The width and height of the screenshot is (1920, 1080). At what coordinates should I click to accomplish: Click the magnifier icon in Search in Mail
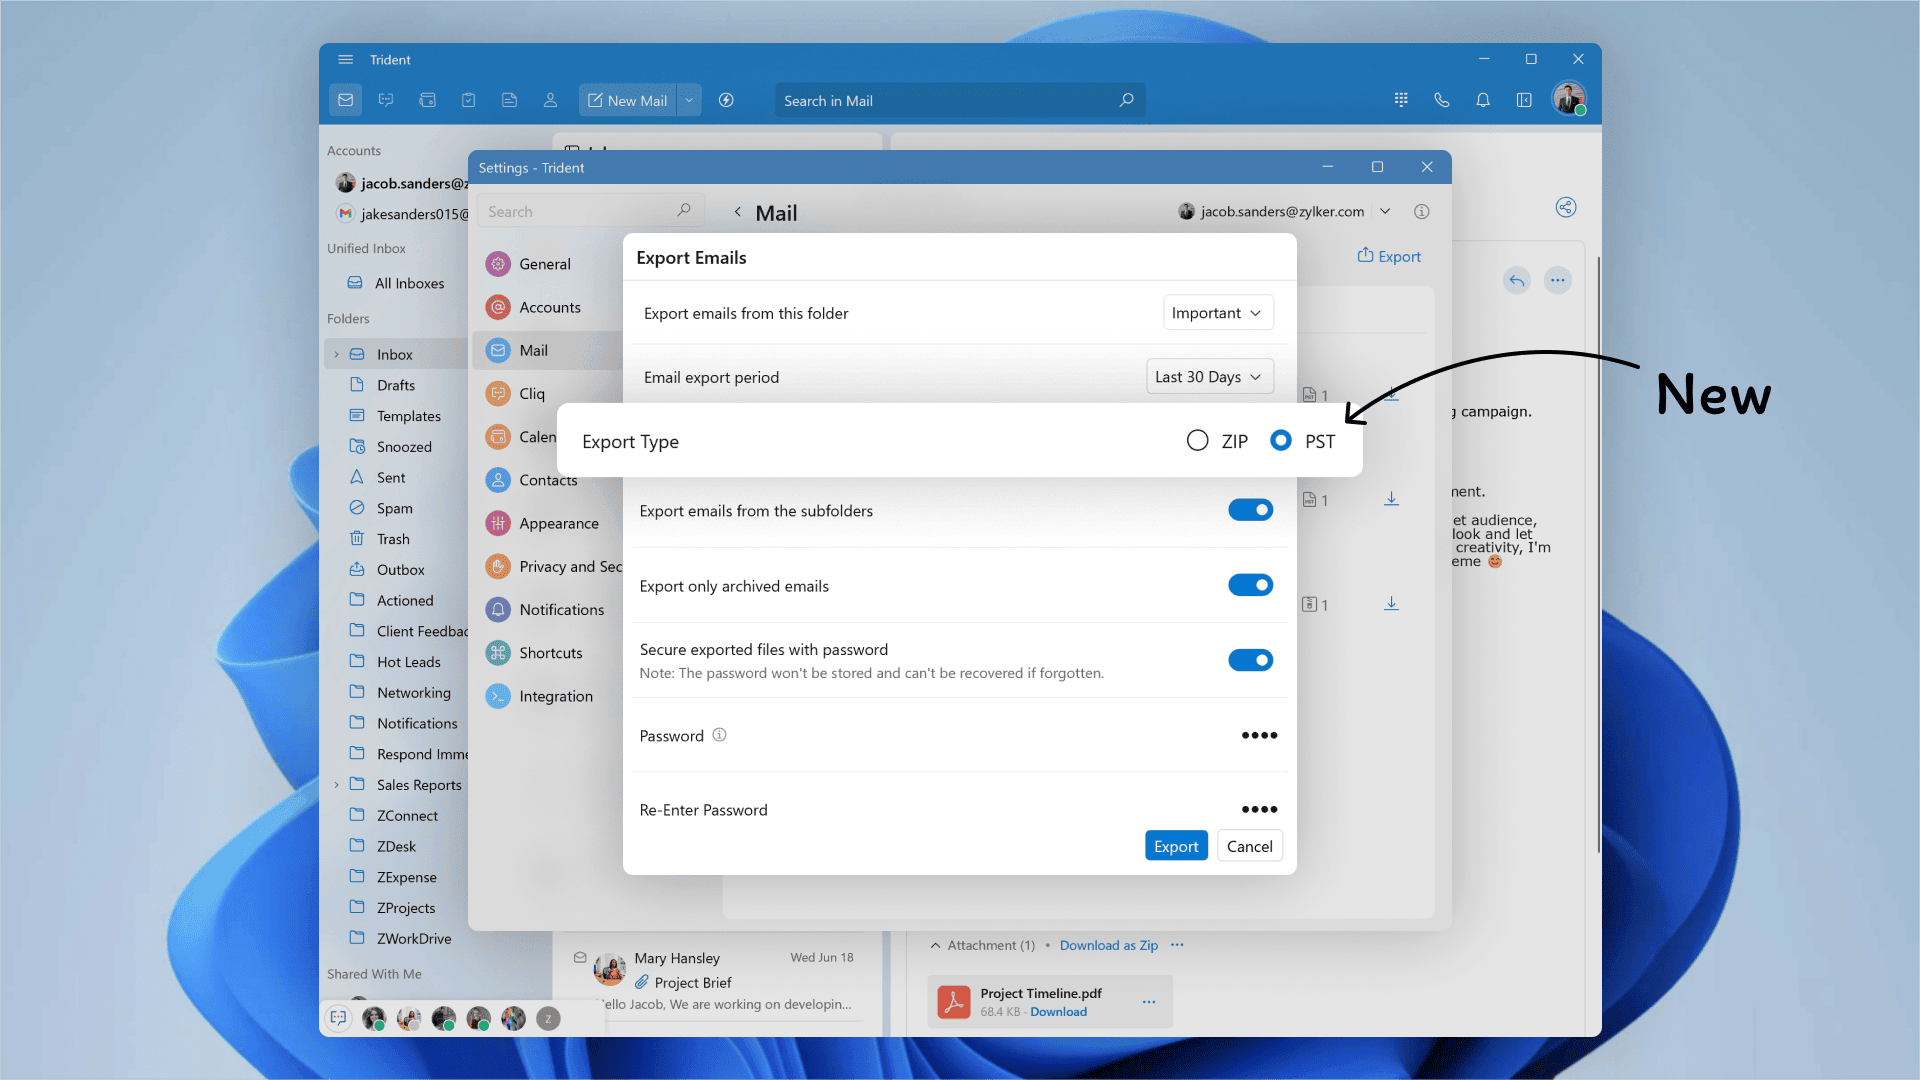click(1127, 100)
